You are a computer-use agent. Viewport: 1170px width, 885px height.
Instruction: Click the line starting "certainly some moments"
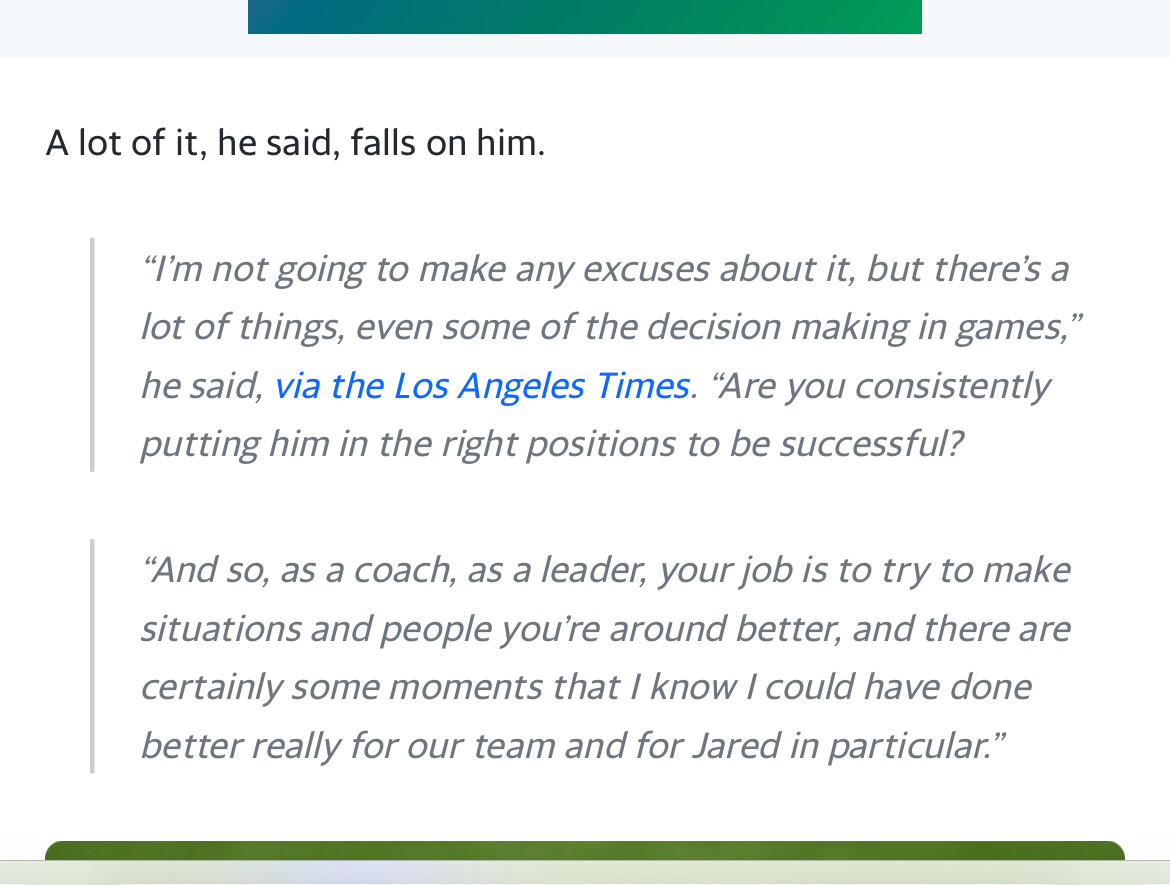[585, 687]
